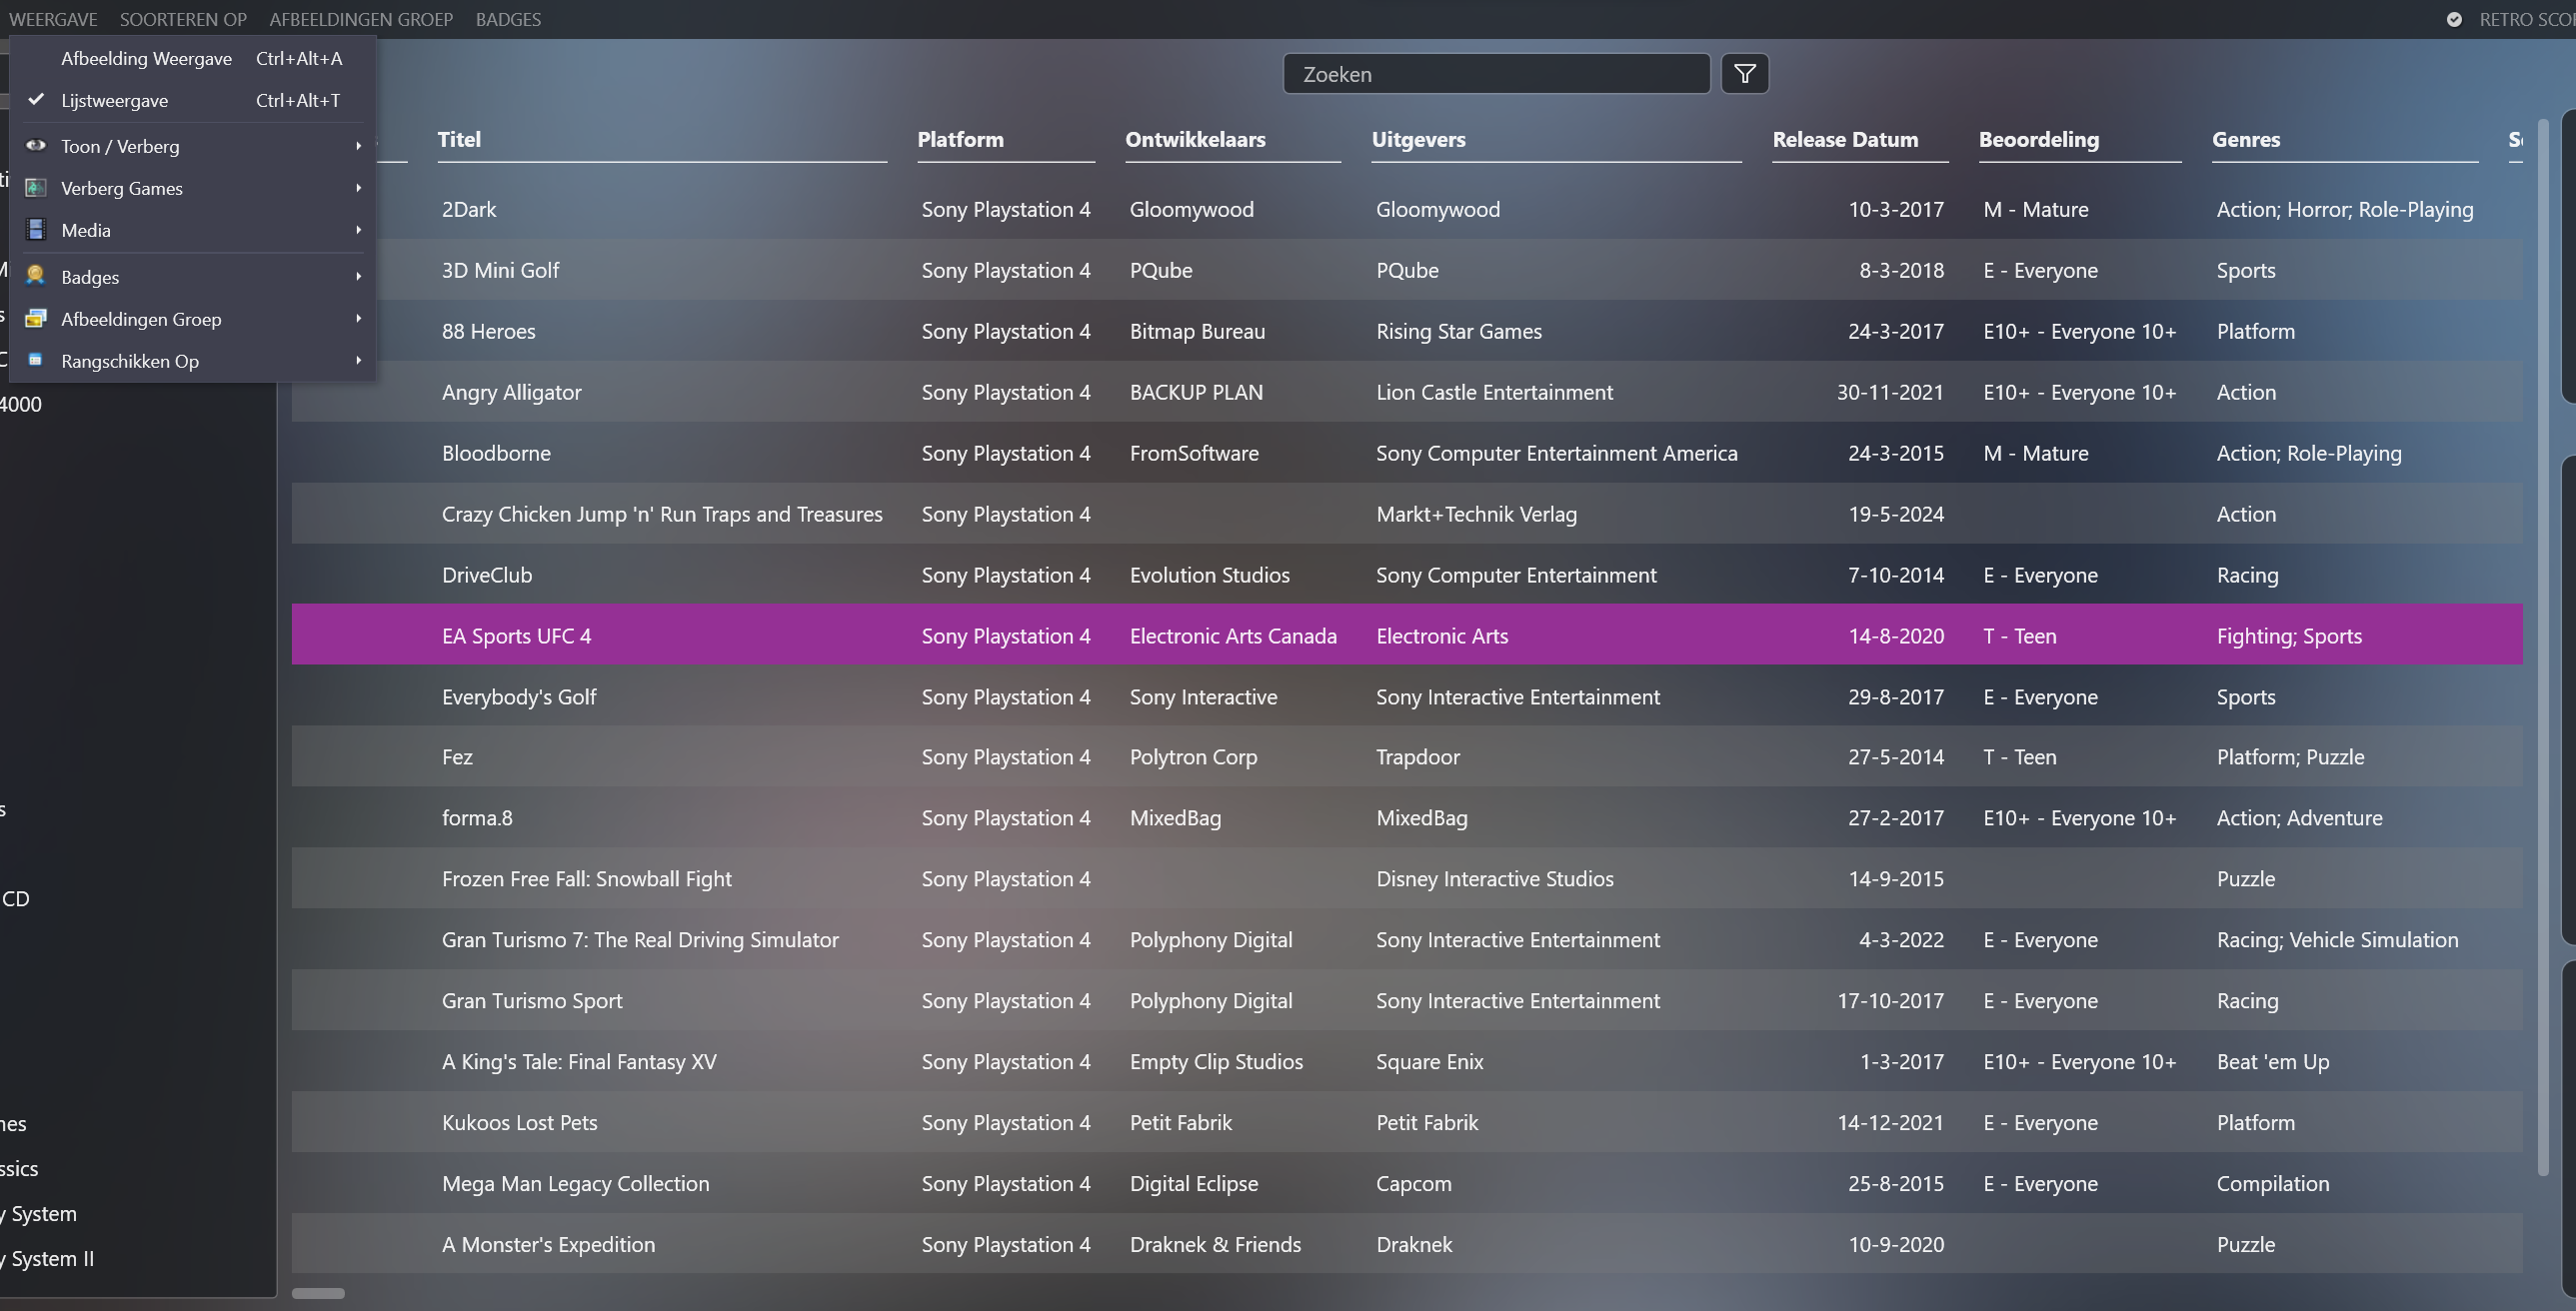Click the Square Enix publisher cell

[x=1430, y=1062]
